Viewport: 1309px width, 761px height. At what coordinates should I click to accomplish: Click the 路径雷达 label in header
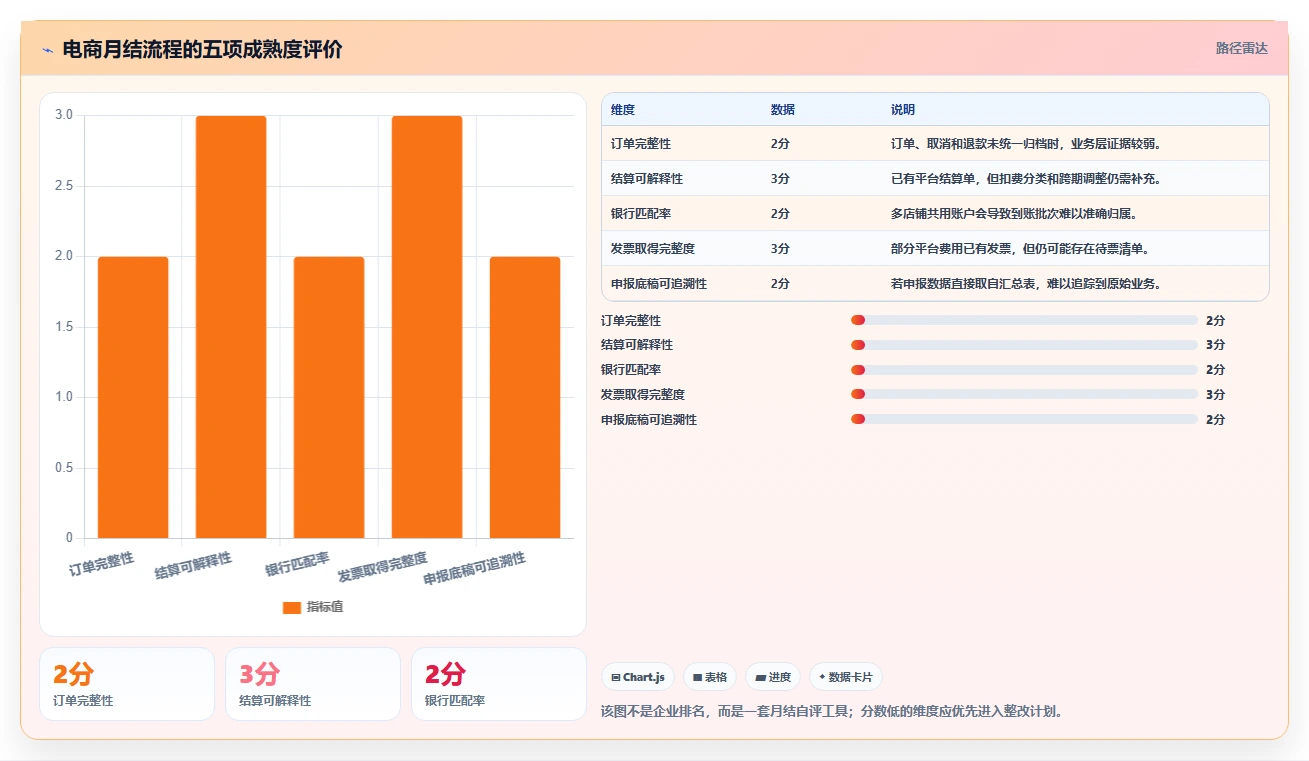click(x=1241, y=48)
